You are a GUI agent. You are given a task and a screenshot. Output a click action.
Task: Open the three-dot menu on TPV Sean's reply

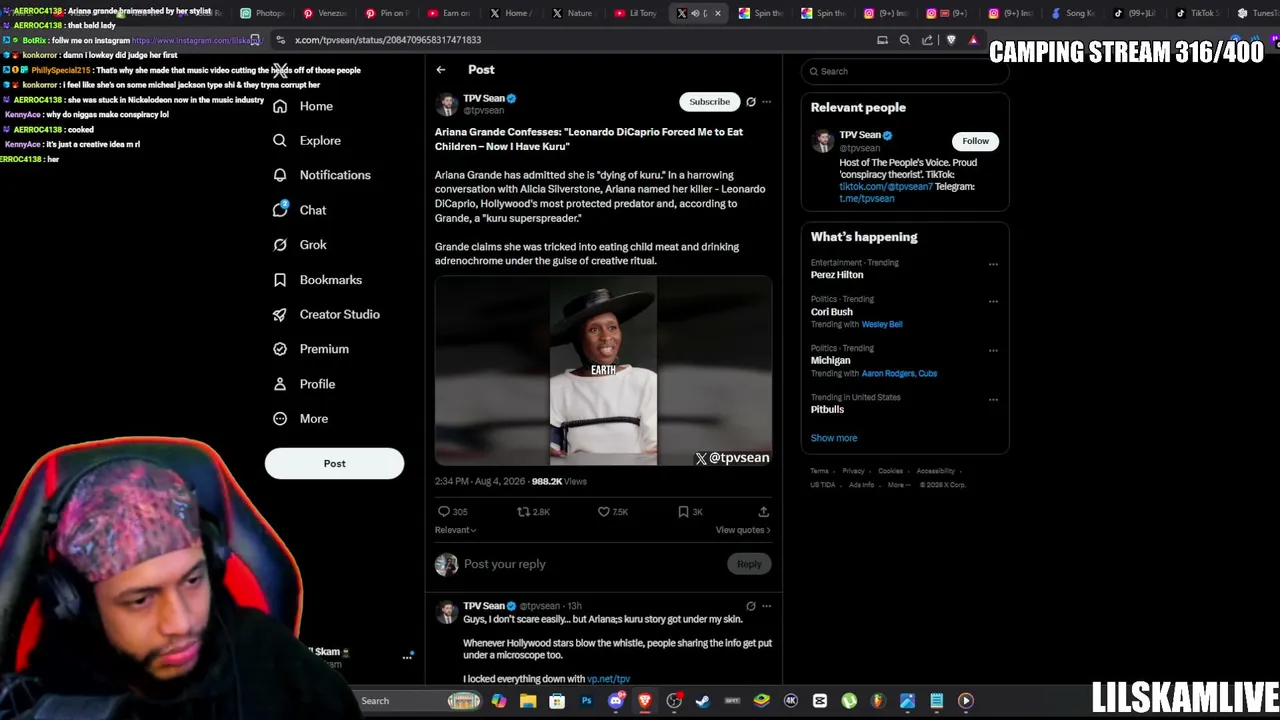coord(767,606)
